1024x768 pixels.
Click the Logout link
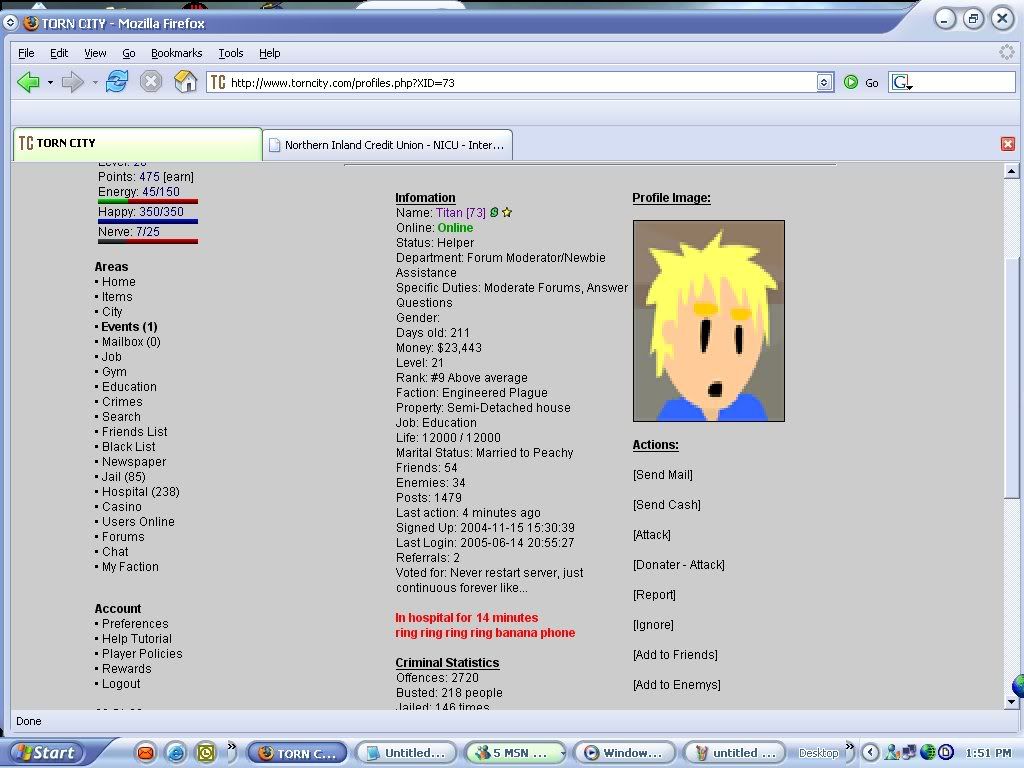coord(121,684)
